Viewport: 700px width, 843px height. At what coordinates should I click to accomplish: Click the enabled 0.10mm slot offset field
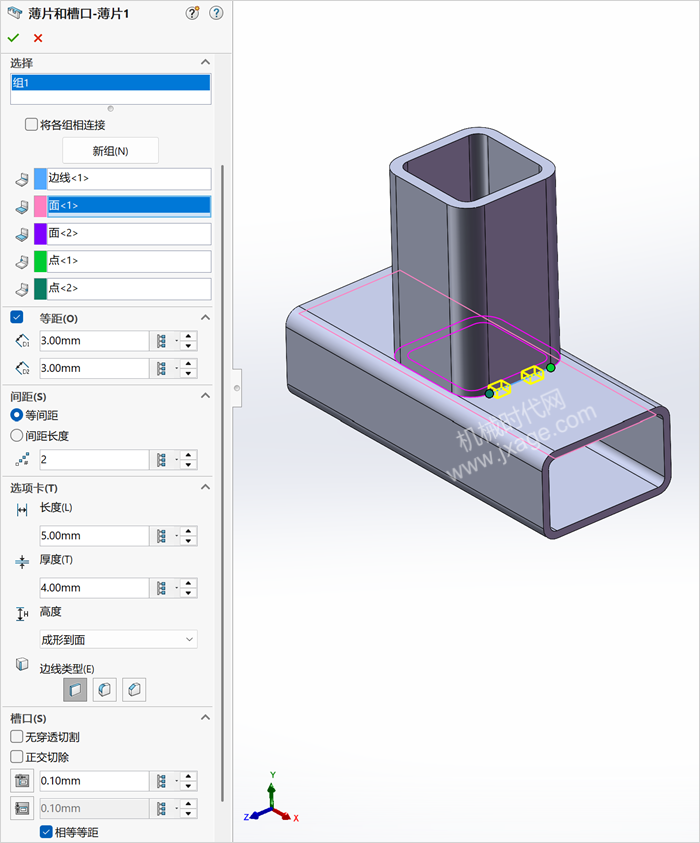(x=94, y=781)
